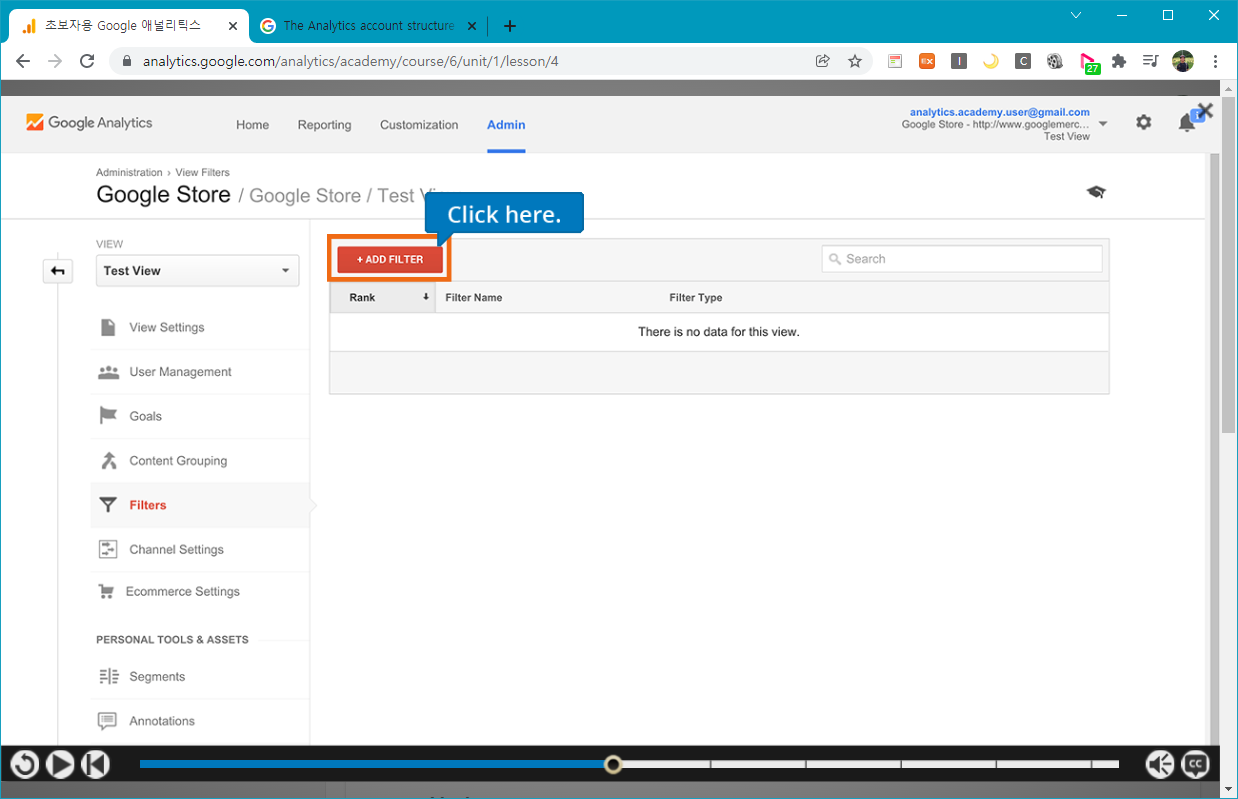Sort by the Rank column header
The width and height of the screenshot is (1238, 799).
pos(382,298)
